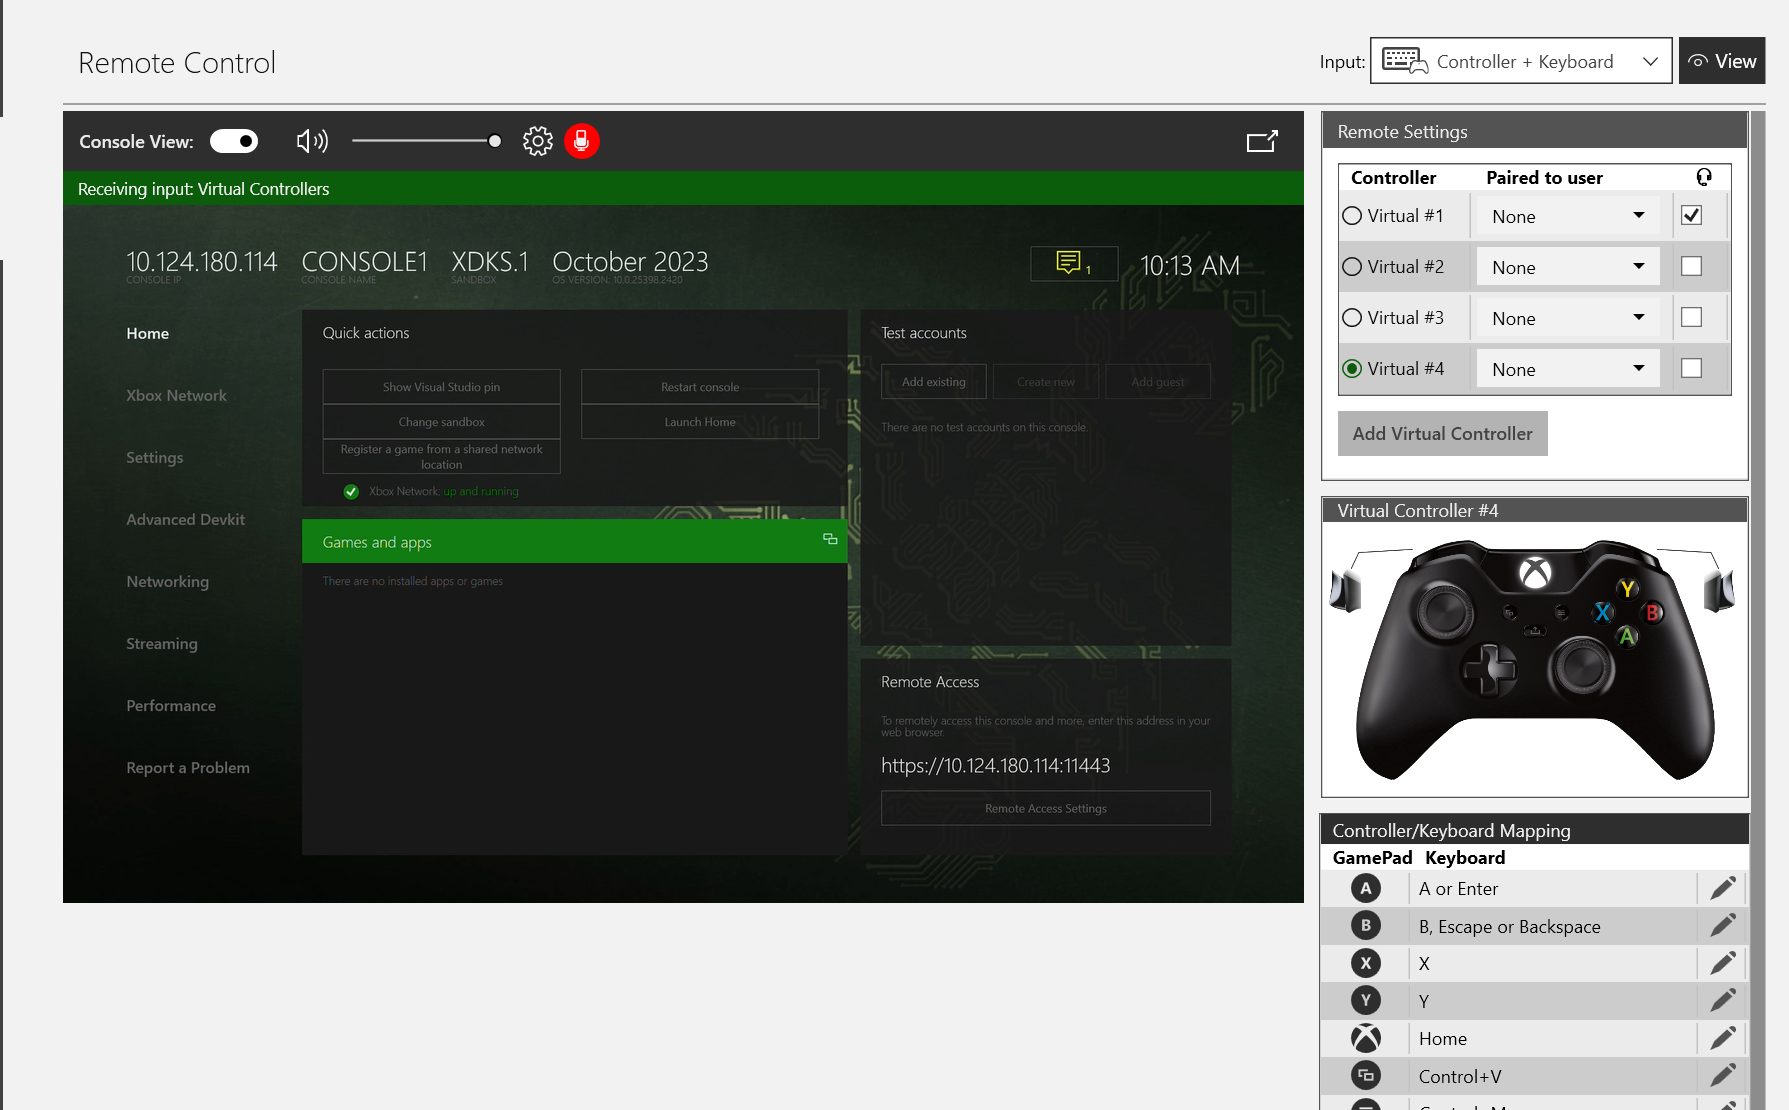Select the Virtual #3 controller radio button
Image resolution: width=1789 pixels, height=1110 pixels.
click(1352, 318)
